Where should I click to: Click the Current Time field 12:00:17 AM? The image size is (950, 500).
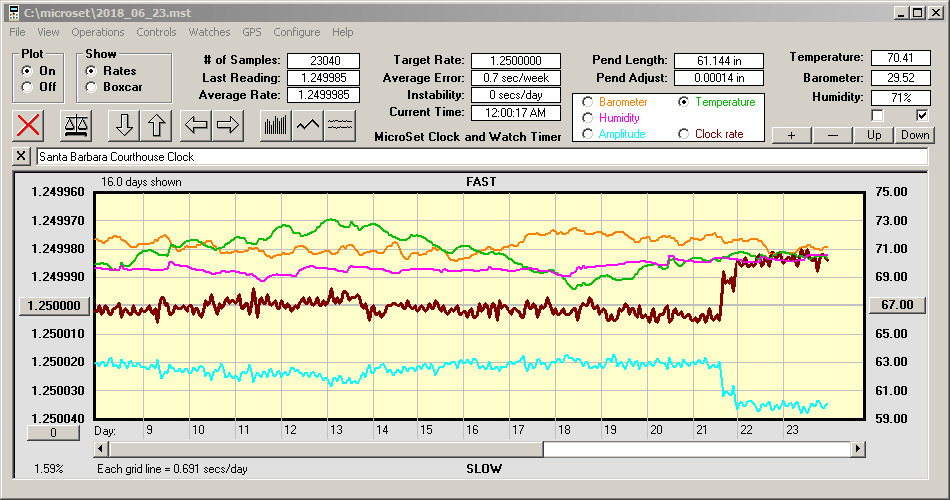pyautogui.click(x=516, y=112)
